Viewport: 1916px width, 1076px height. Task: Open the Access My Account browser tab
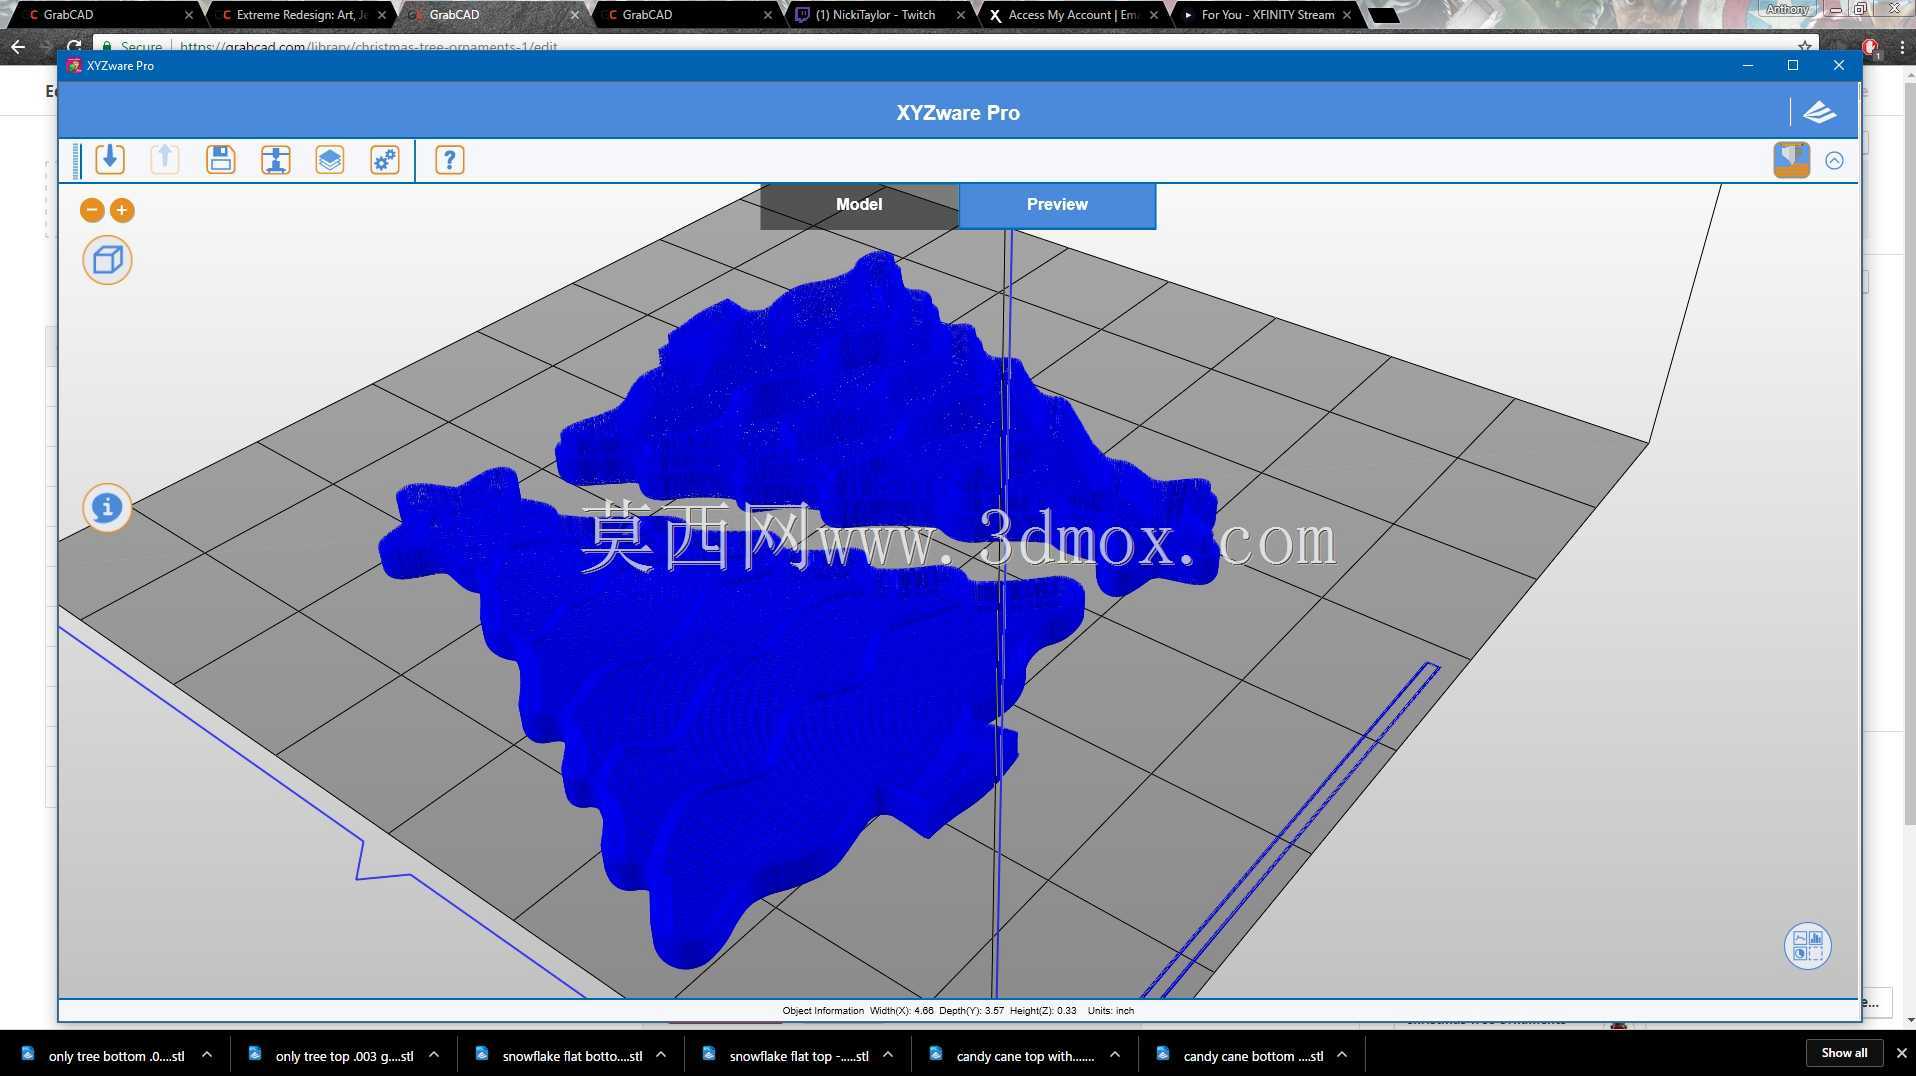click(1071, 15)
